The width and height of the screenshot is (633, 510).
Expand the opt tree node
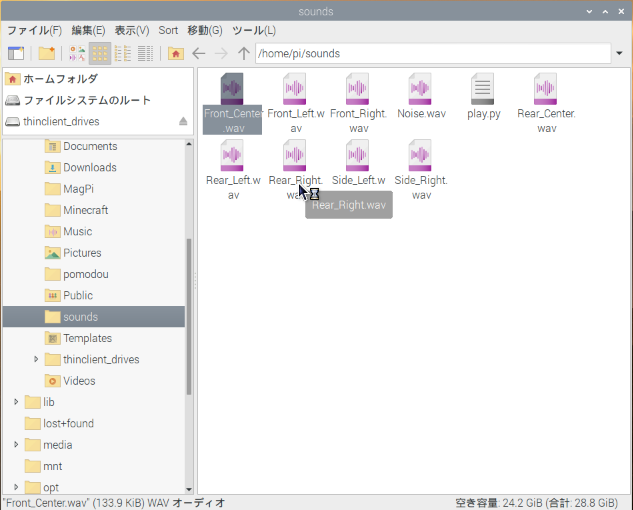point(16,487)
